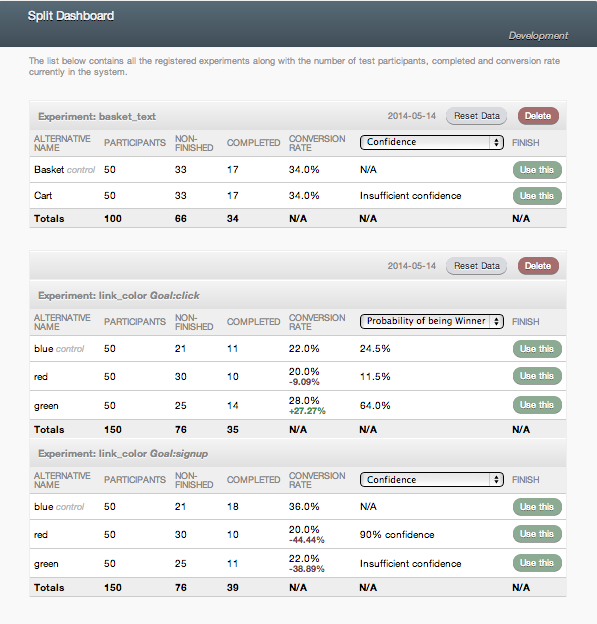The height and width of the screenshot is (624, 597).
Task: Open the Probability of being Winner dropdown
Action: click(x=432, y=321)
